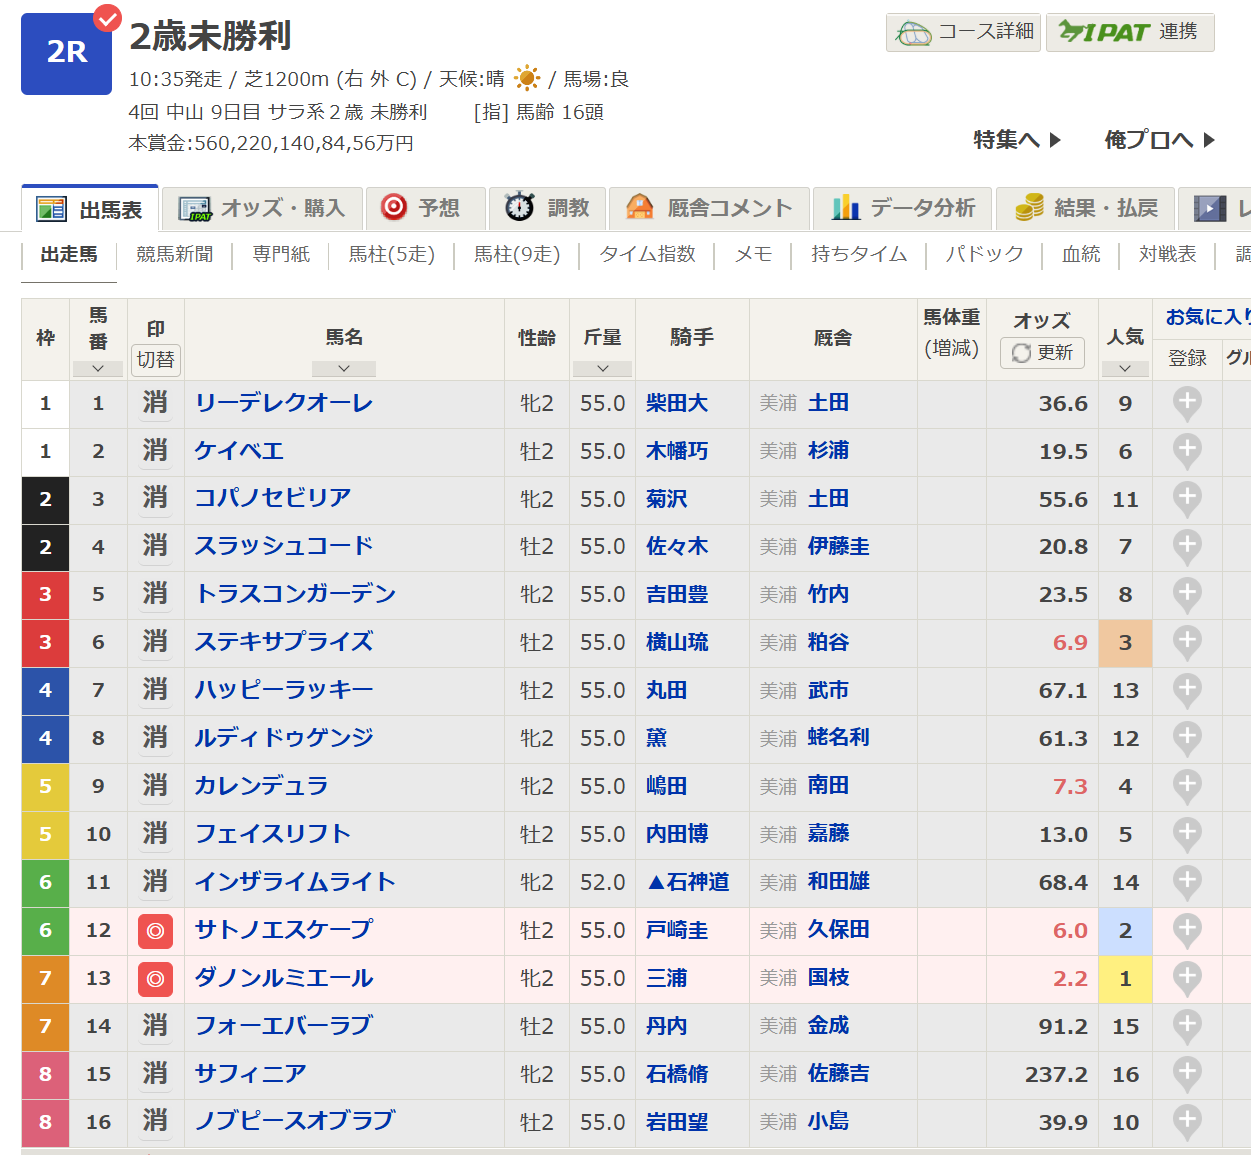Screen dimensions: 1251x1155
Task: Expand the 馬名 sort dropdown
Action: click(x=343, y=368)
